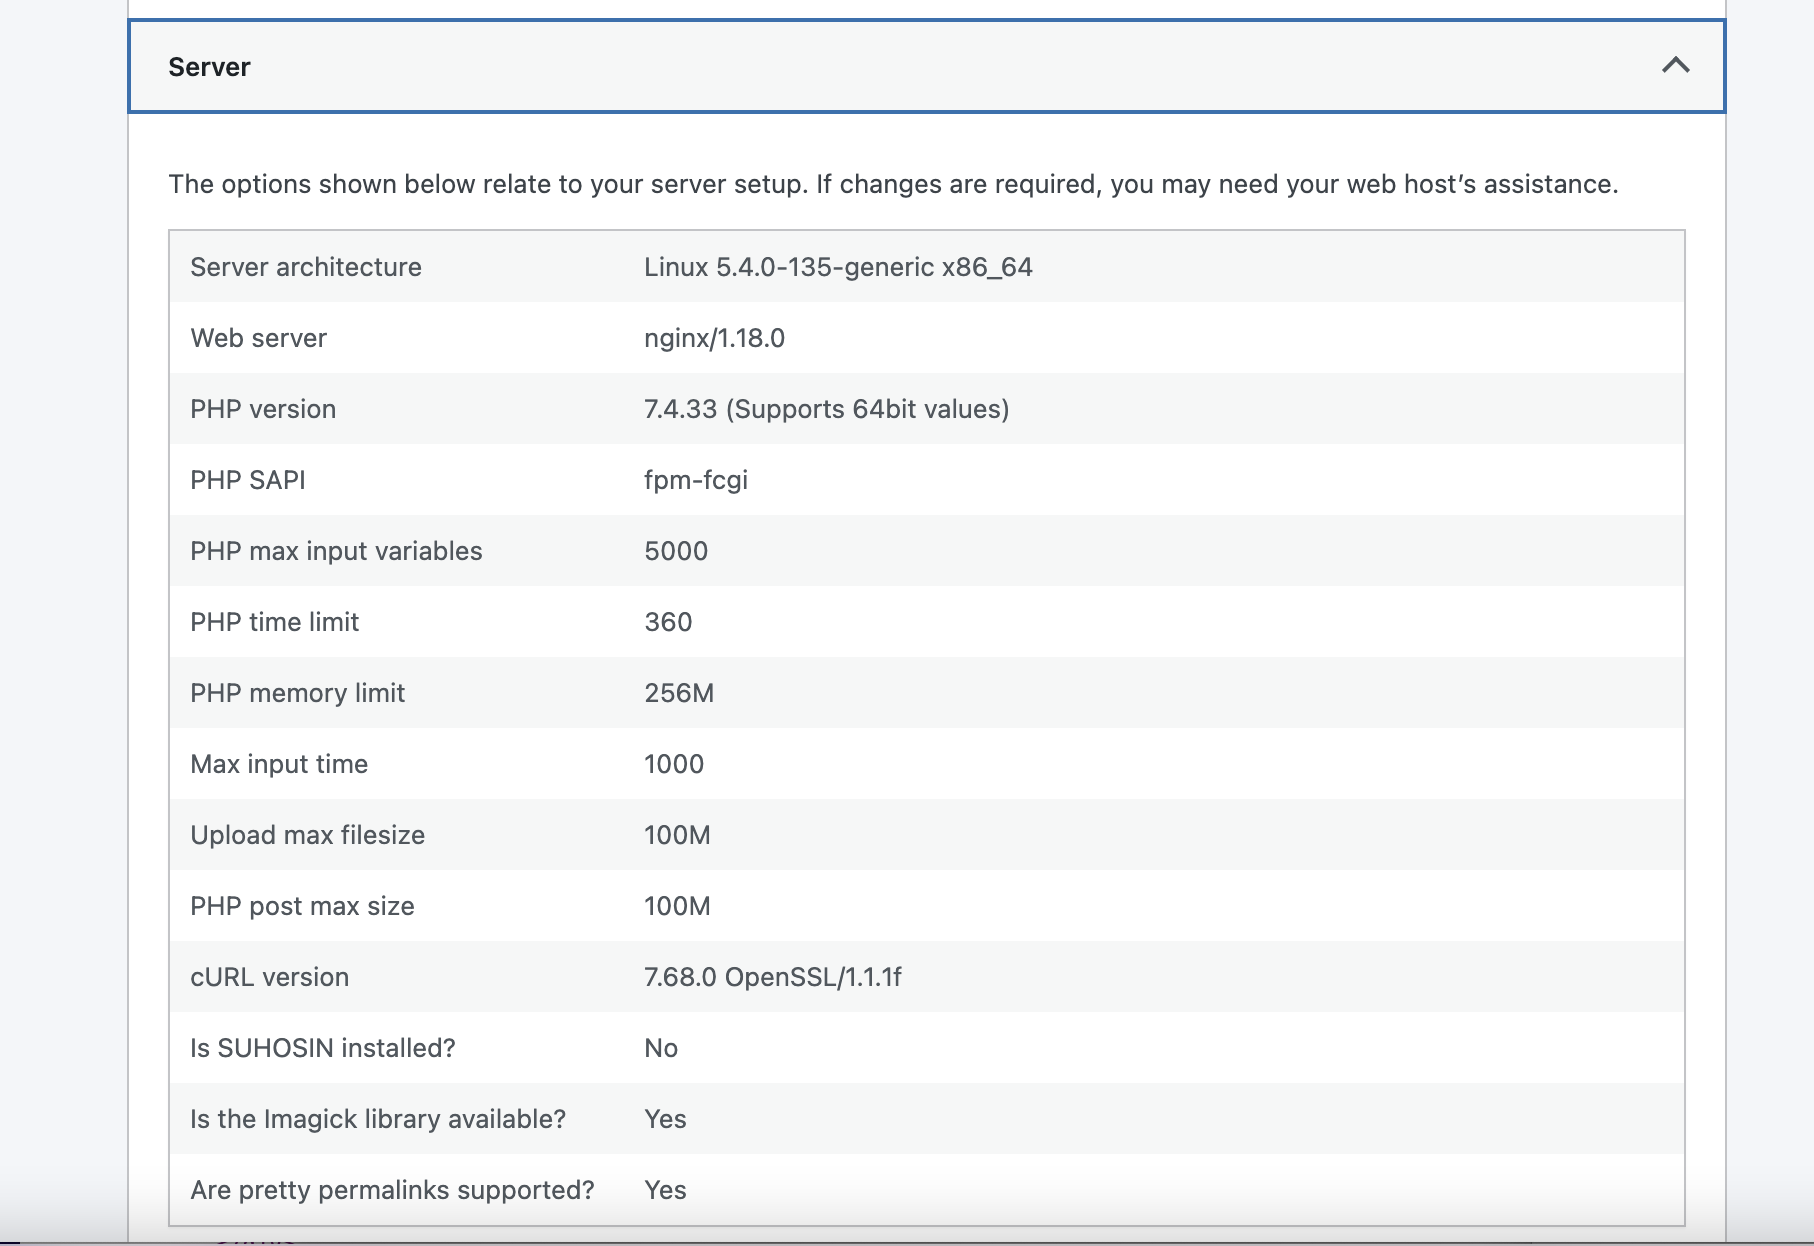Click the 256M value

tap(679, 693)
